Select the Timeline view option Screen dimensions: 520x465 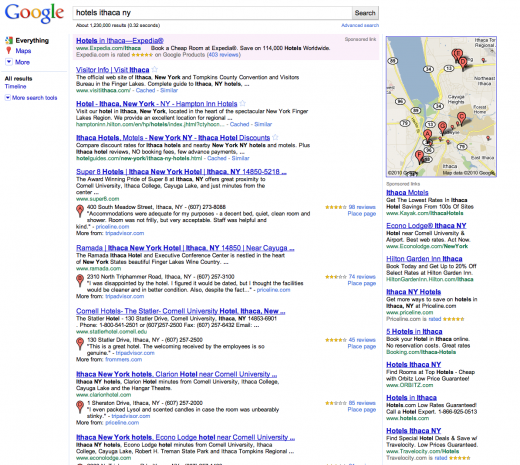tap(15, 86)
